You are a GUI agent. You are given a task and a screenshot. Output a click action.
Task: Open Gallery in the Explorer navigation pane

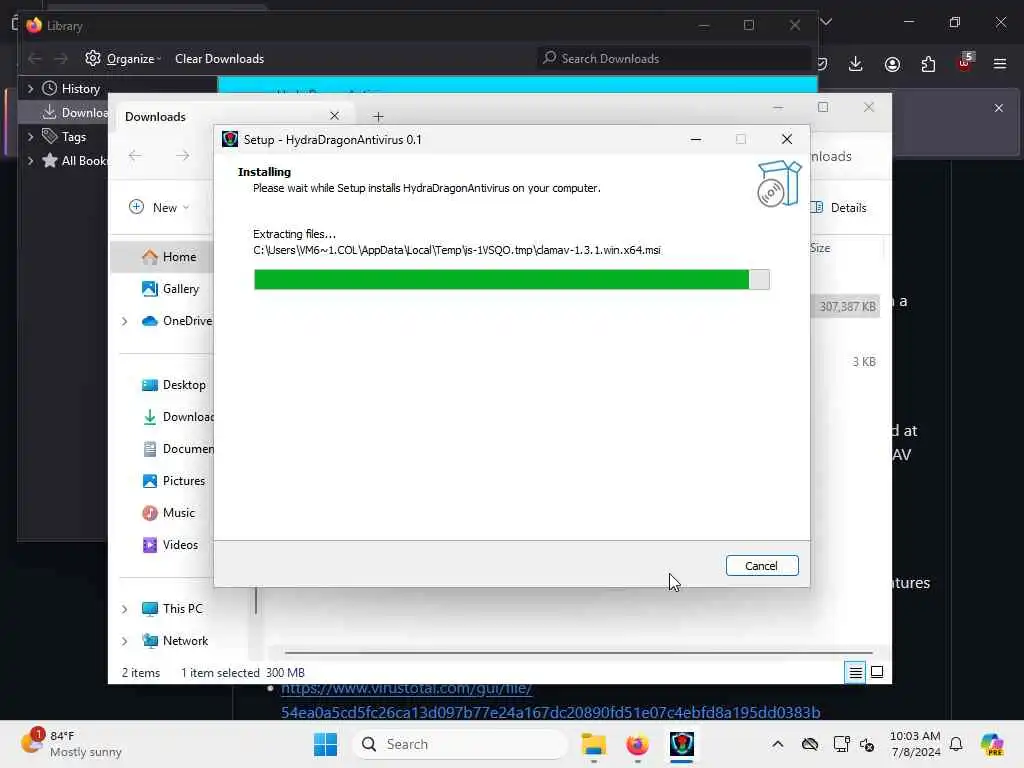click(x=170, y=289)
